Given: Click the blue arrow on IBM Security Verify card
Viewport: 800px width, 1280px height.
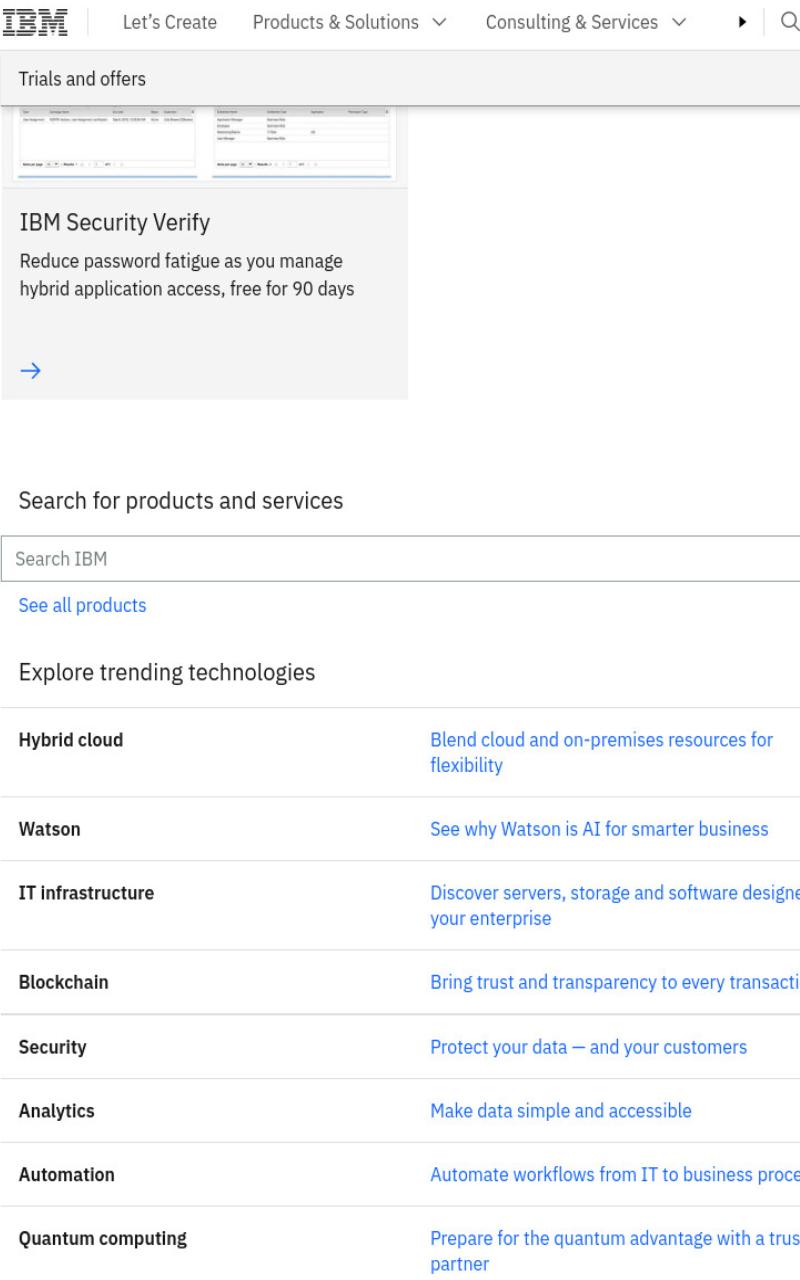Looking at the screenshot, I should 31,370.
